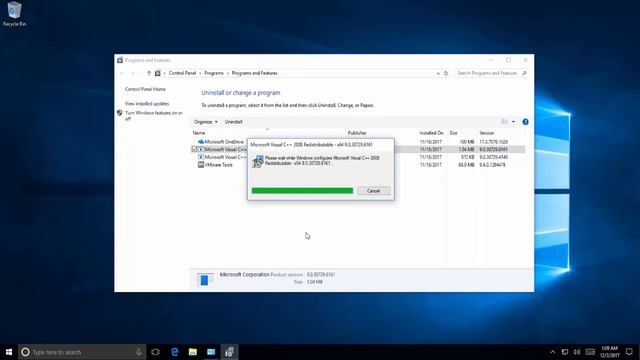Click the refresh button in the address bar

point(446,73)
